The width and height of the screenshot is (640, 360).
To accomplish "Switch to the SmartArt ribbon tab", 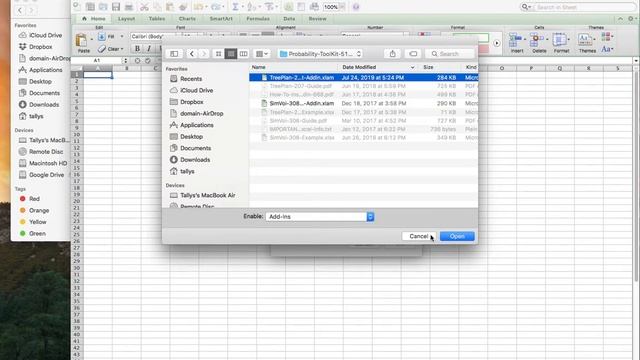I will coord(221,19).
